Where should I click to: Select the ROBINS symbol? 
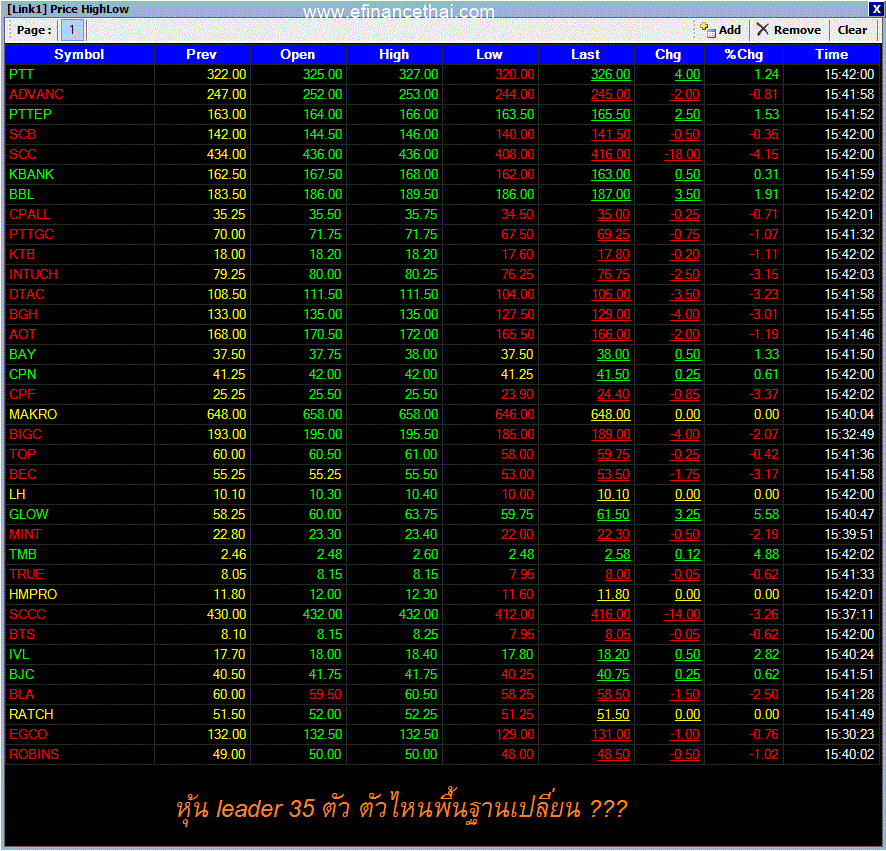[x=34, y=754]
